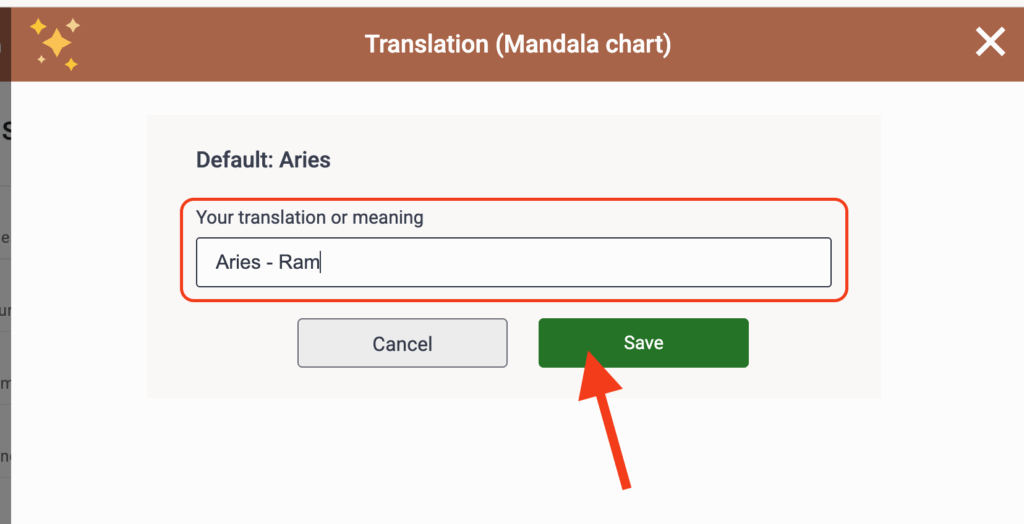Click the large gold star in header

(57, 43)
